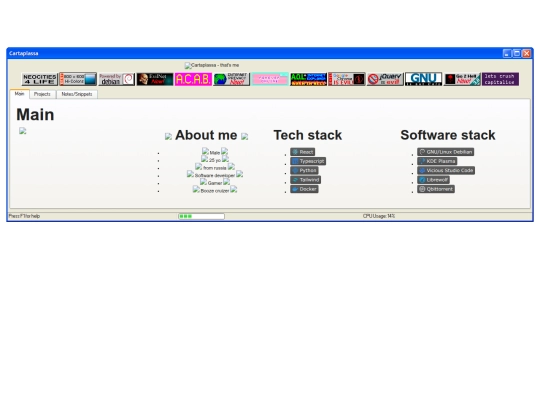The image size is (540, 405).
Task: Open the Projects tab
Action: 42,94
